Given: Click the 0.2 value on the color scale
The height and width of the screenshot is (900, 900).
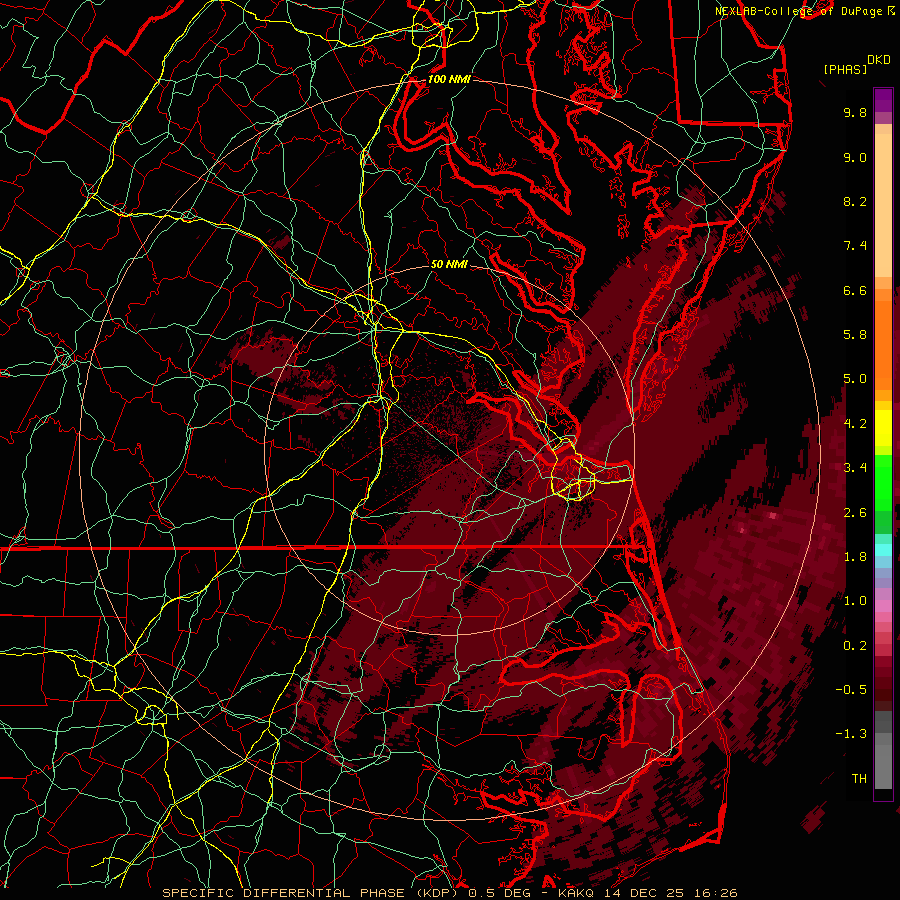Looking at the screenshot, I should [x=855, y=645].
